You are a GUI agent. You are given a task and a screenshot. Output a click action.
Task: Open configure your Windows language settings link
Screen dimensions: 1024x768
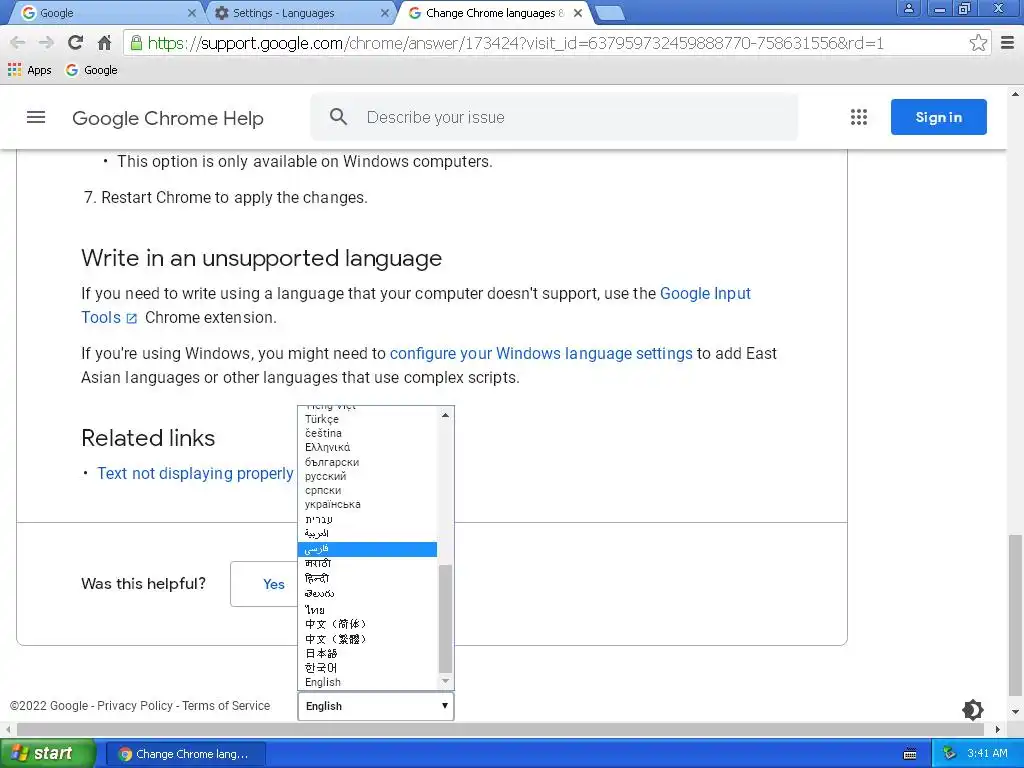[541, 353]
